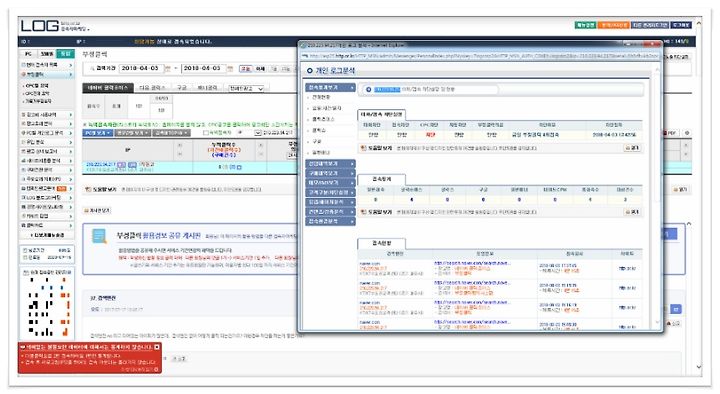Open the IP address link in the highlighted table row
This screenshot has height=394, width=720.
101,164
